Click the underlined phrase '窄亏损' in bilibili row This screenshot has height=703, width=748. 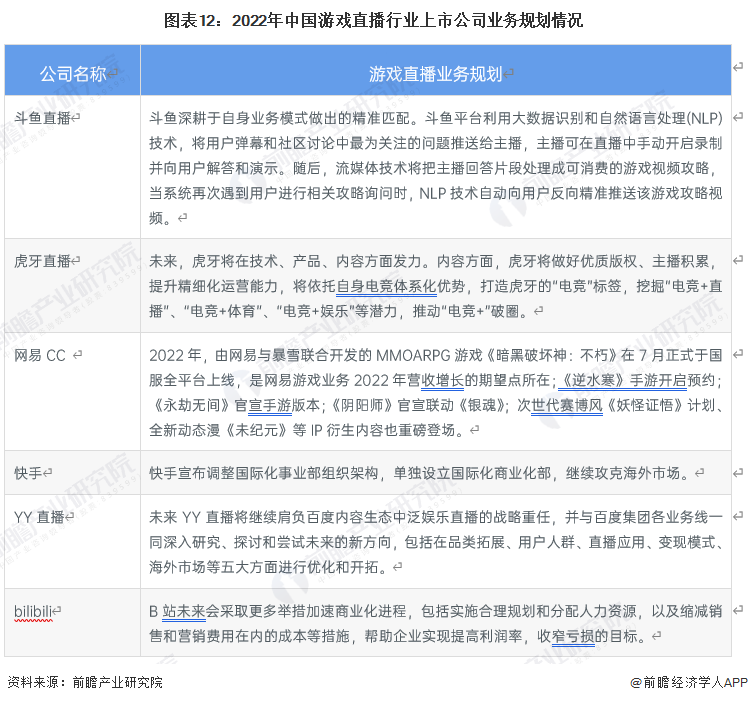tap(573, 636)
